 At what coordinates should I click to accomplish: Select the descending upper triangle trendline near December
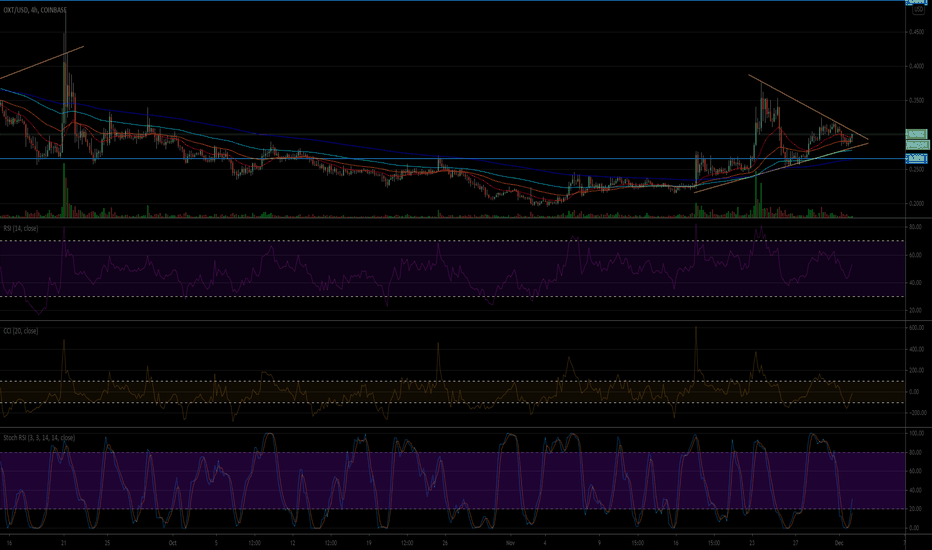[x=808, y=107]
